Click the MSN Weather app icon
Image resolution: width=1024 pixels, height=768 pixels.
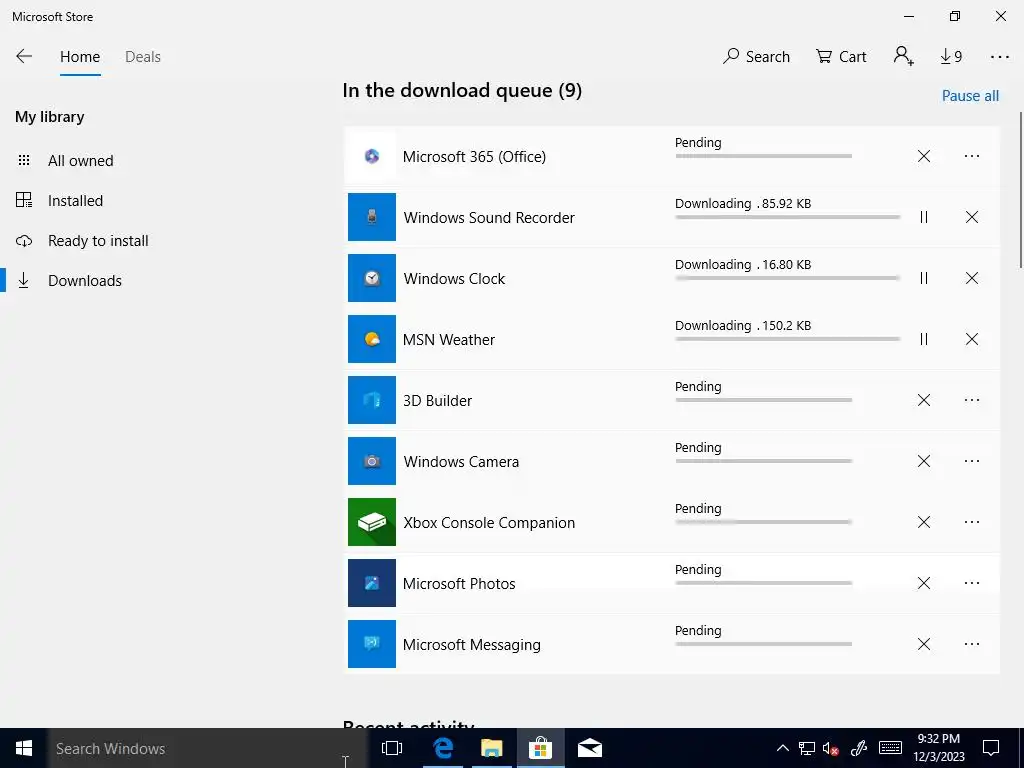[372, 339]
